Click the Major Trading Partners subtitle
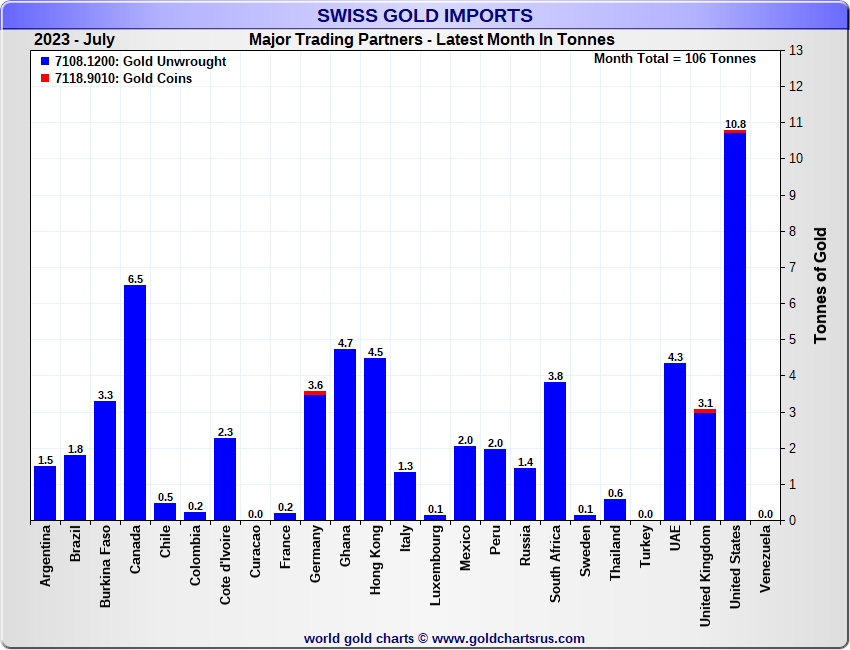 [432, 40]
